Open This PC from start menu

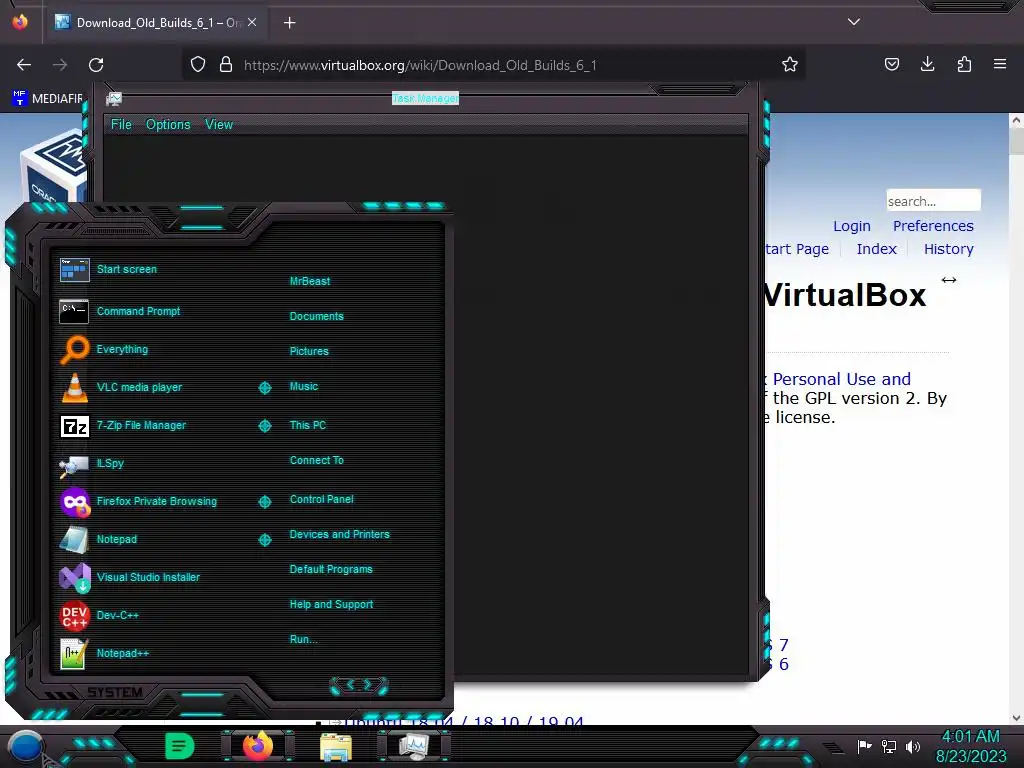(308, 424)
